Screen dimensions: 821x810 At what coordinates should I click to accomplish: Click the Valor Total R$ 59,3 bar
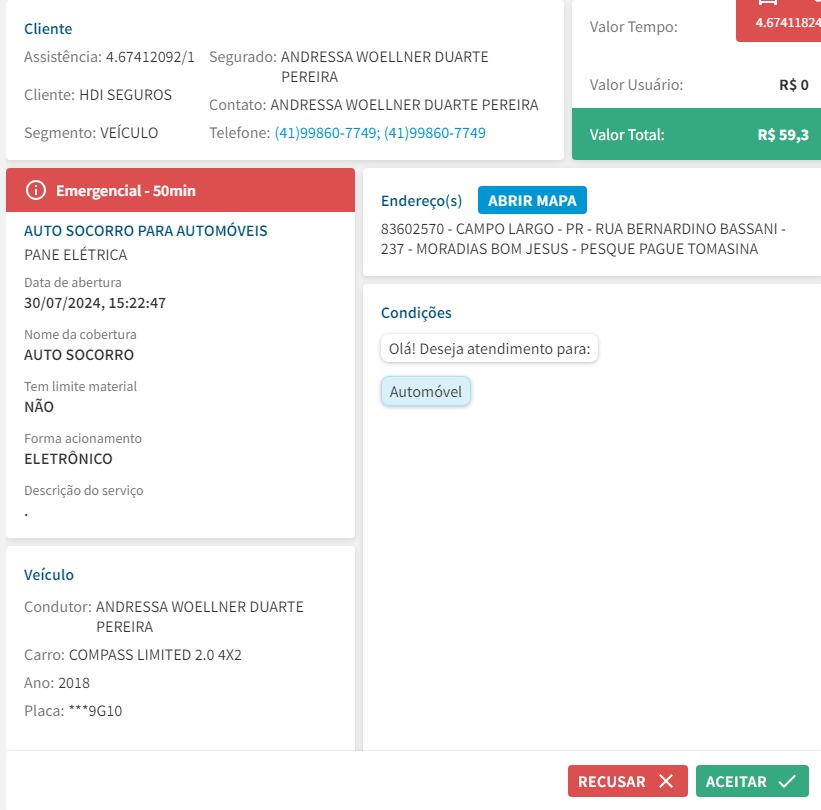pyautogui.click(x=696, y=134)
